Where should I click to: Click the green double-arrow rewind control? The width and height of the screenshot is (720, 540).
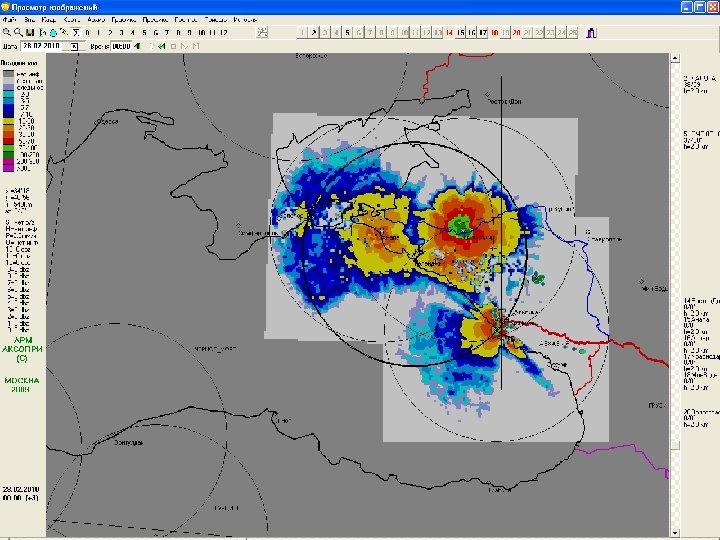(x=161, y=46)
